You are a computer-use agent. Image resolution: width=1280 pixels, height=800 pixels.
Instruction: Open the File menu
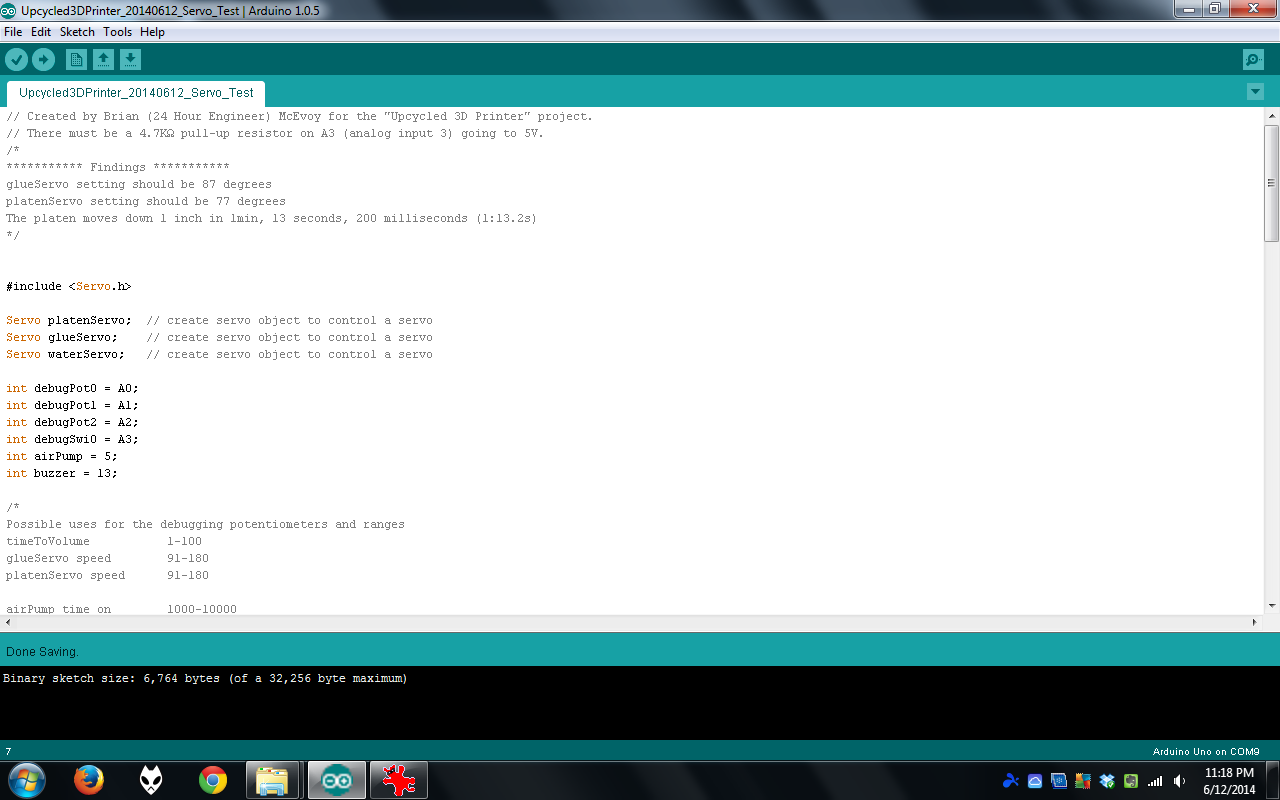point(13,32)
